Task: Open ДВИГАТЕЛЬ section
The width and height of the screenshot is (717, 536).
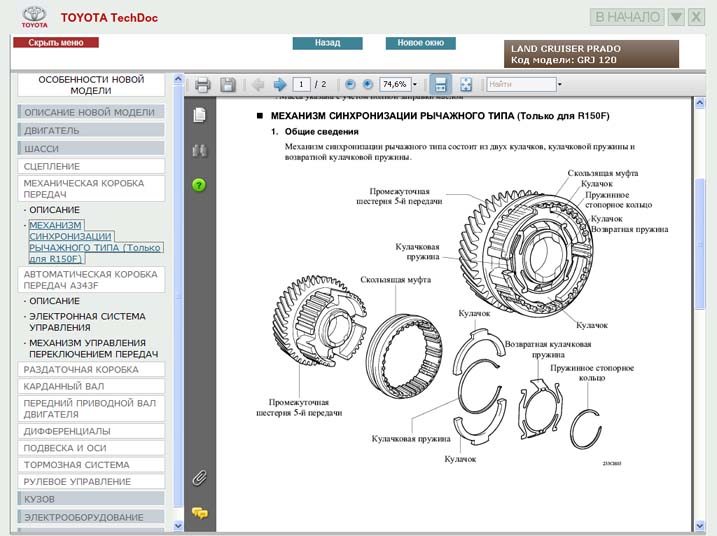Action: [91, 130]
